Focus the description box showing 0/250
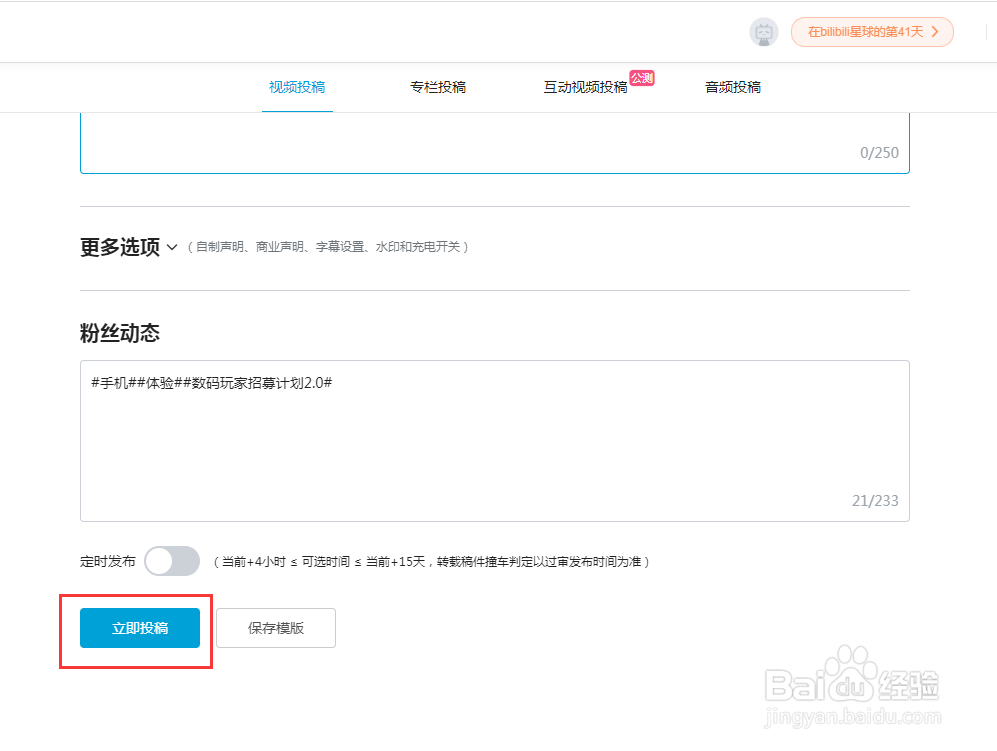Viewport: 997px width, 751px height. pos(495,142)
